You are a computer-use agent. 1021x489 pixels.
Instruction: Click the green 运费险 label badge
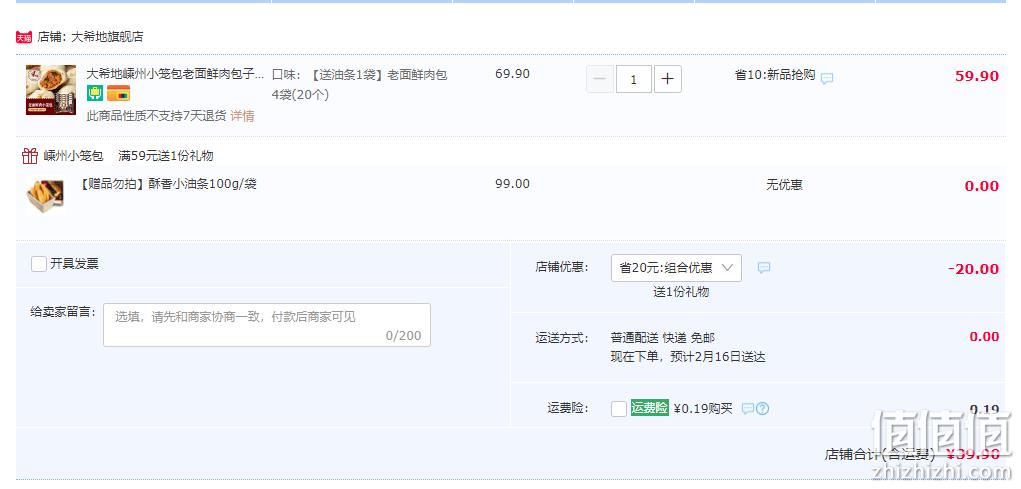pos(650,408)
